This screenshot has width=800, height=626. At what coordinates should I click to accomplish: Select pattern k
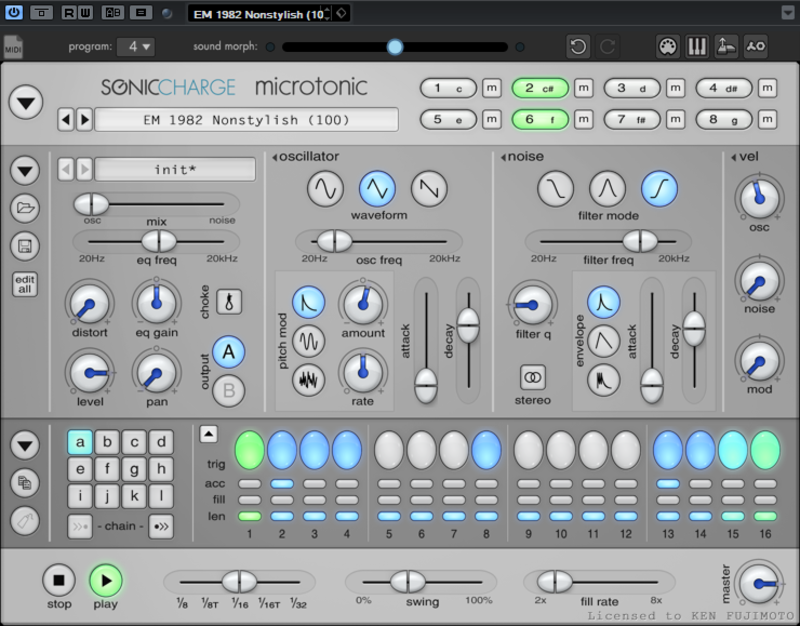pyautogui.click(x=134, y=496)
